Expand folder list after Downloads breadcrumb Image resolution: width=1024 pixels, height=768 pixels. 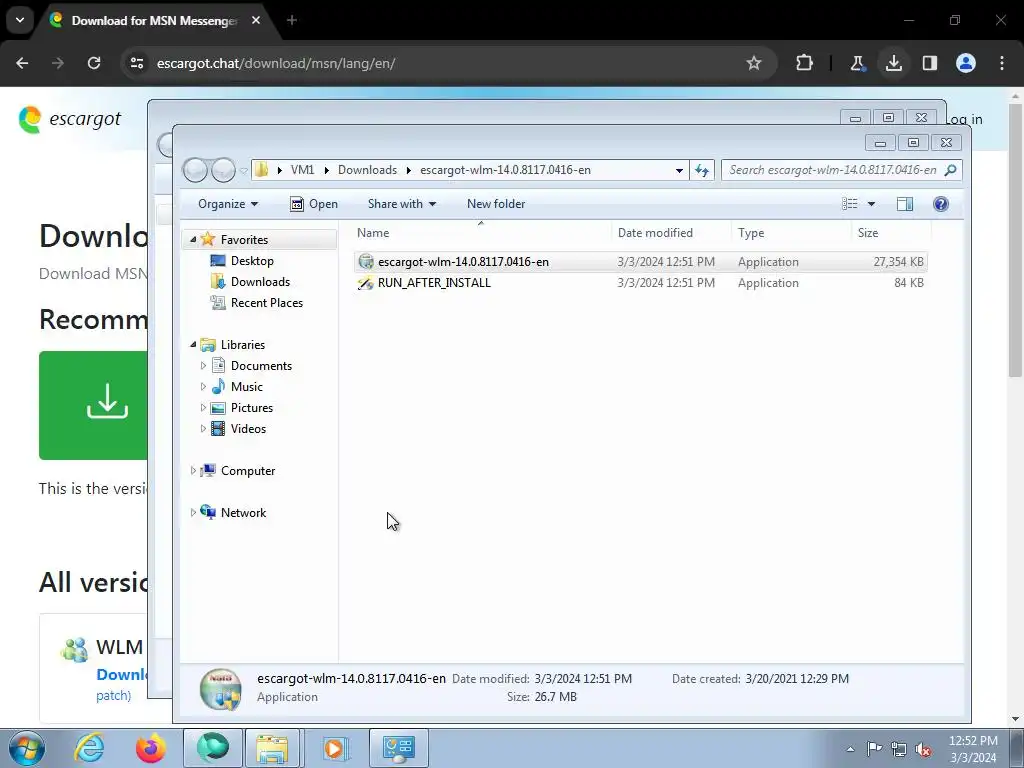[409, 170]
